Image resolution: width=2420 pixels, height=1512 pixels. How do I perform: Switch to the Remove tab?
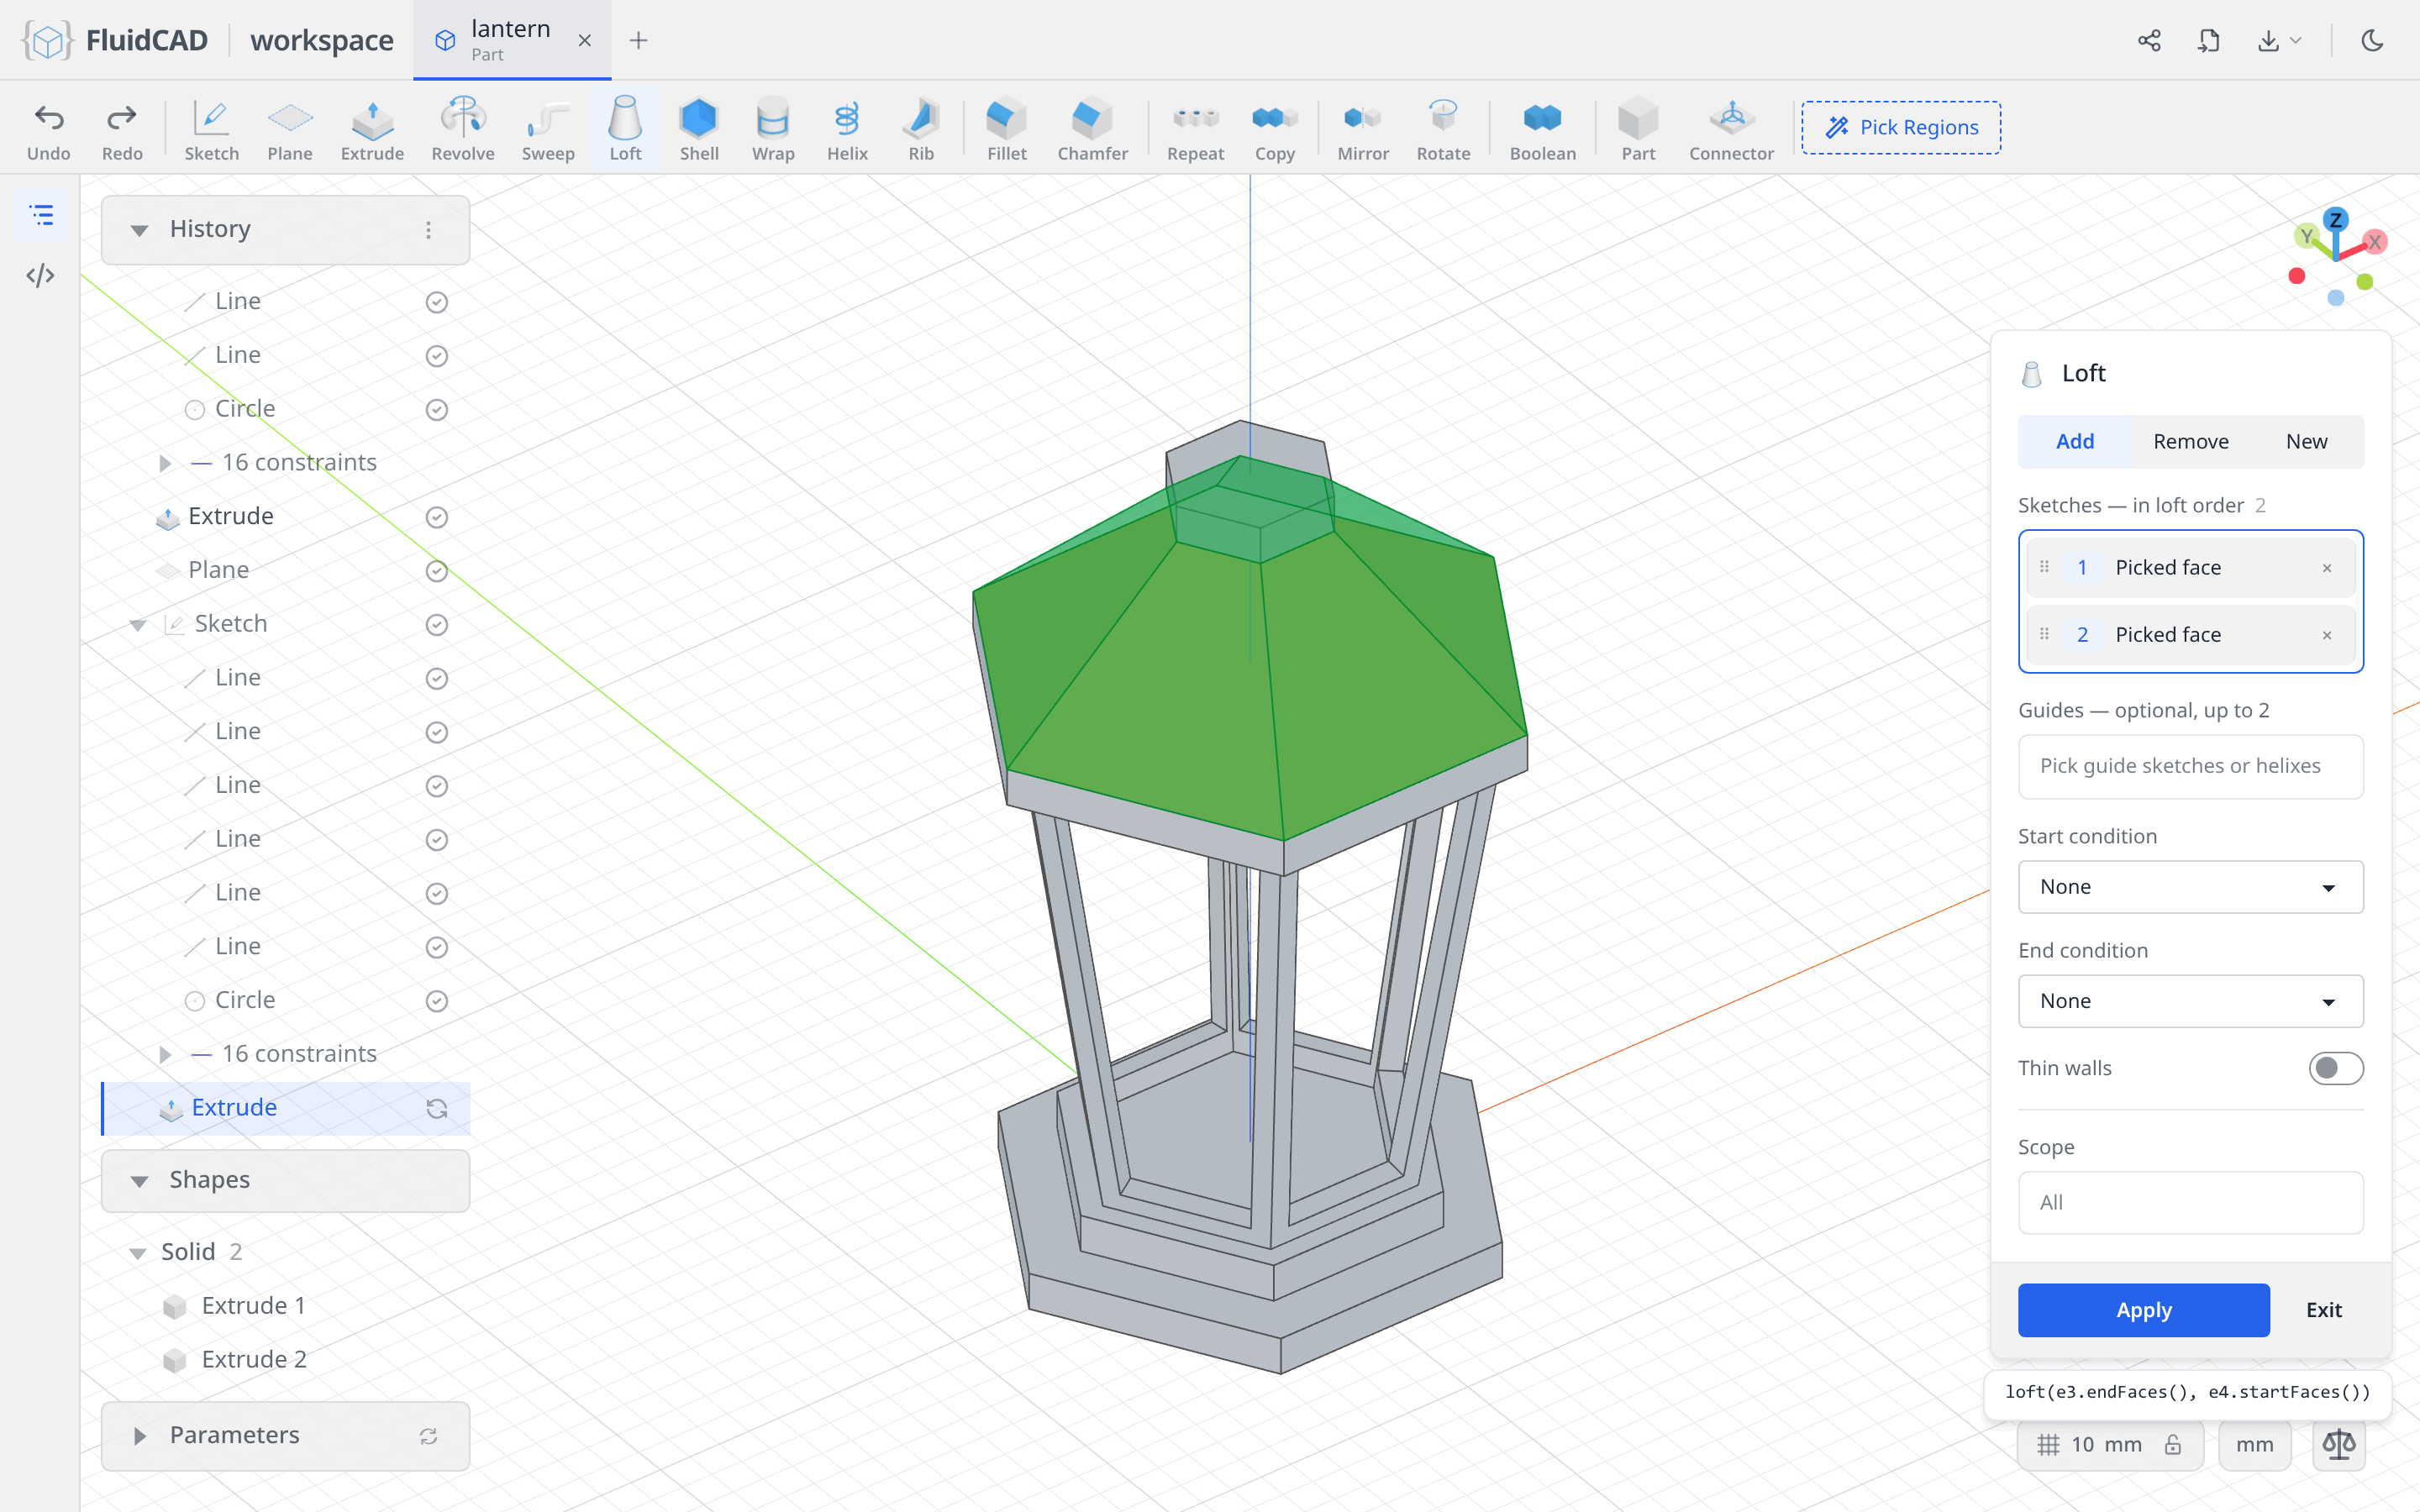(2190, 441)
